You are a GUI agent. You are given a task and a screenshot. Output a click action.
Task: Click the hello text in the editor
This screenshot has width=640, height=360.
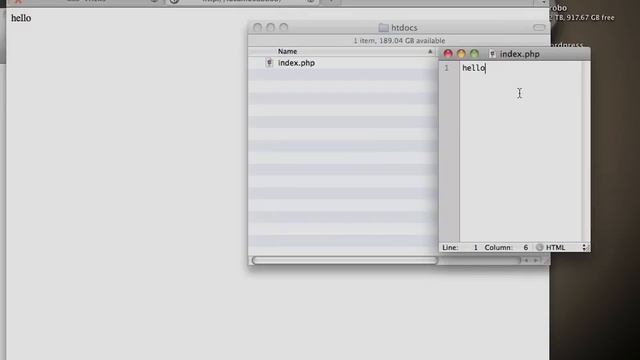(x=473, y=68)
